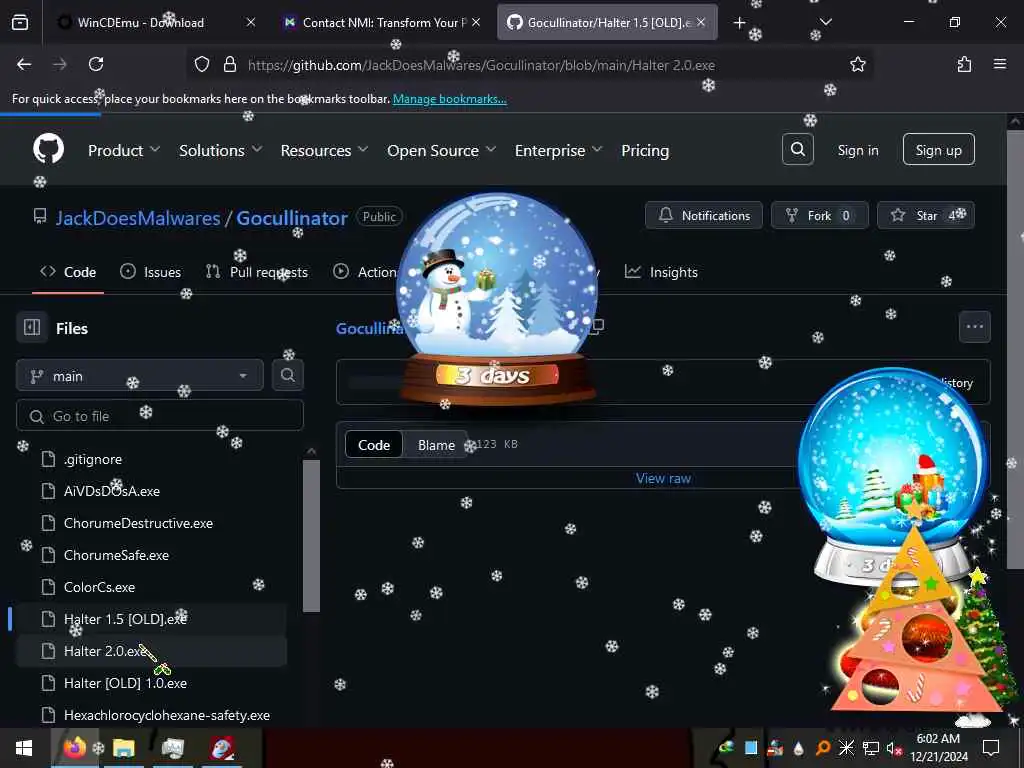
Task: Star the repository with the Star button
Action: [925, 216]
